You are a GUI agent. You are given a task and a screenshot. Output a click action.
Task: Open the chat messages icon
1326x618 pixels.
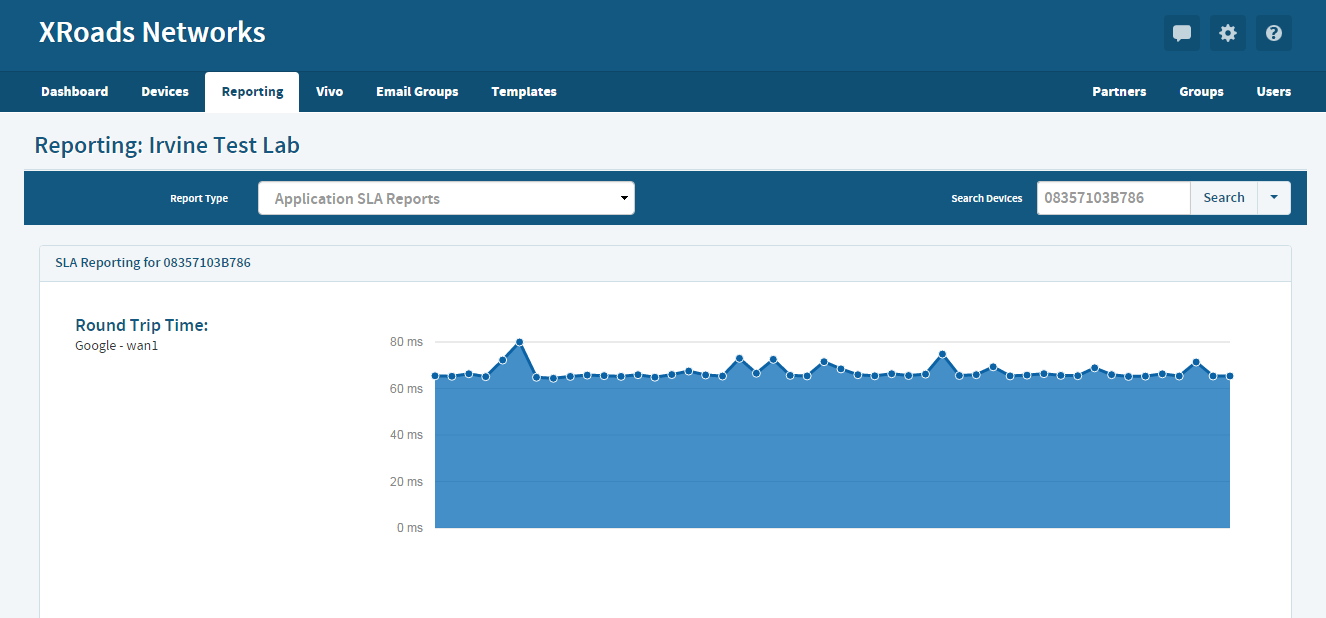1182,33
